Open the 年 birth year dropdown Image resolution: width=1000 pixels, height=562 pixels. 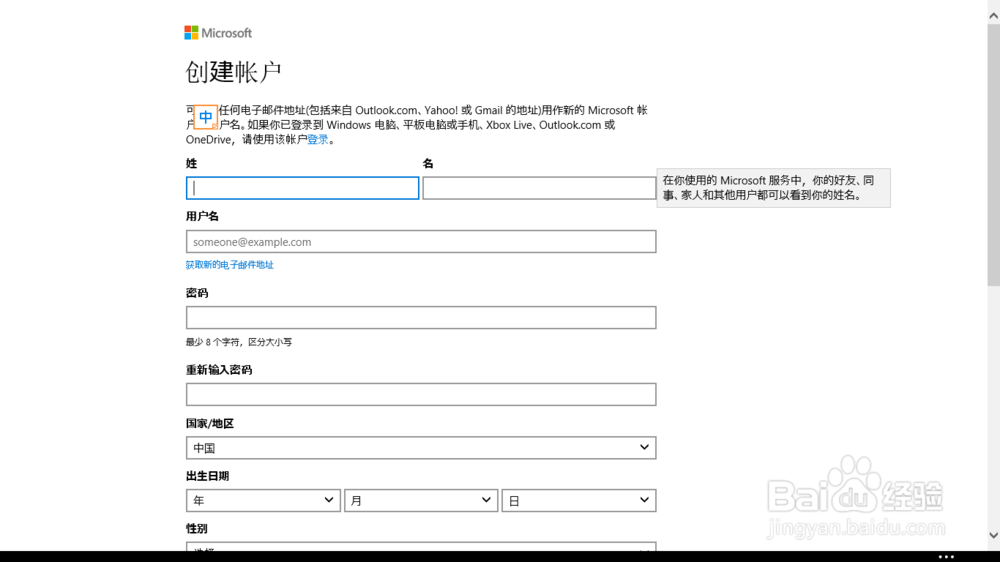click(263, 501)
